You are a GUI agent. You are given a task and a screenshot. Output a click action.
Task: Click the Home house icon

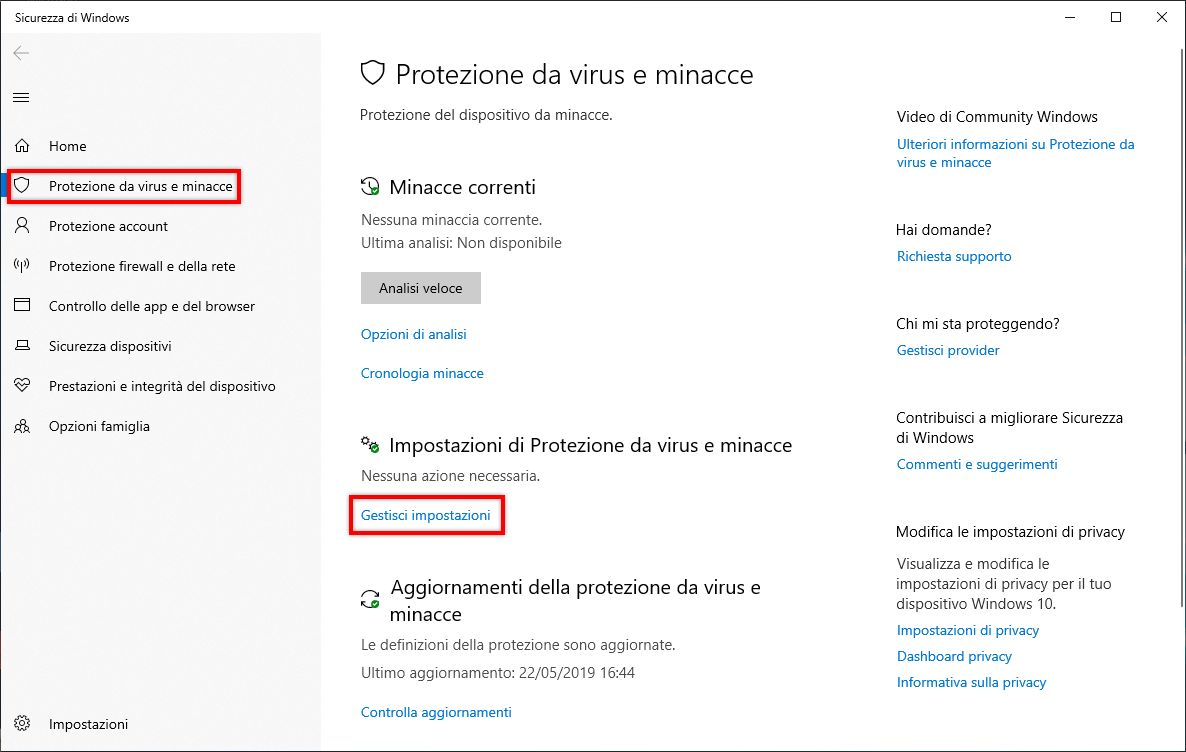[x=22, y=146]
